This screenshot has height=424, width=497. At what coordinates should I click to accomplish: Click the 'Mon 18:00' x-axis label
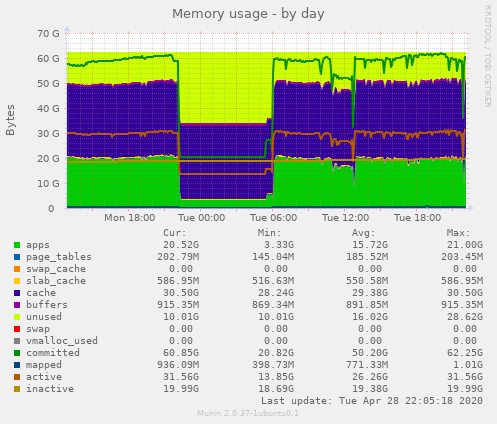(x=130, y=218)
